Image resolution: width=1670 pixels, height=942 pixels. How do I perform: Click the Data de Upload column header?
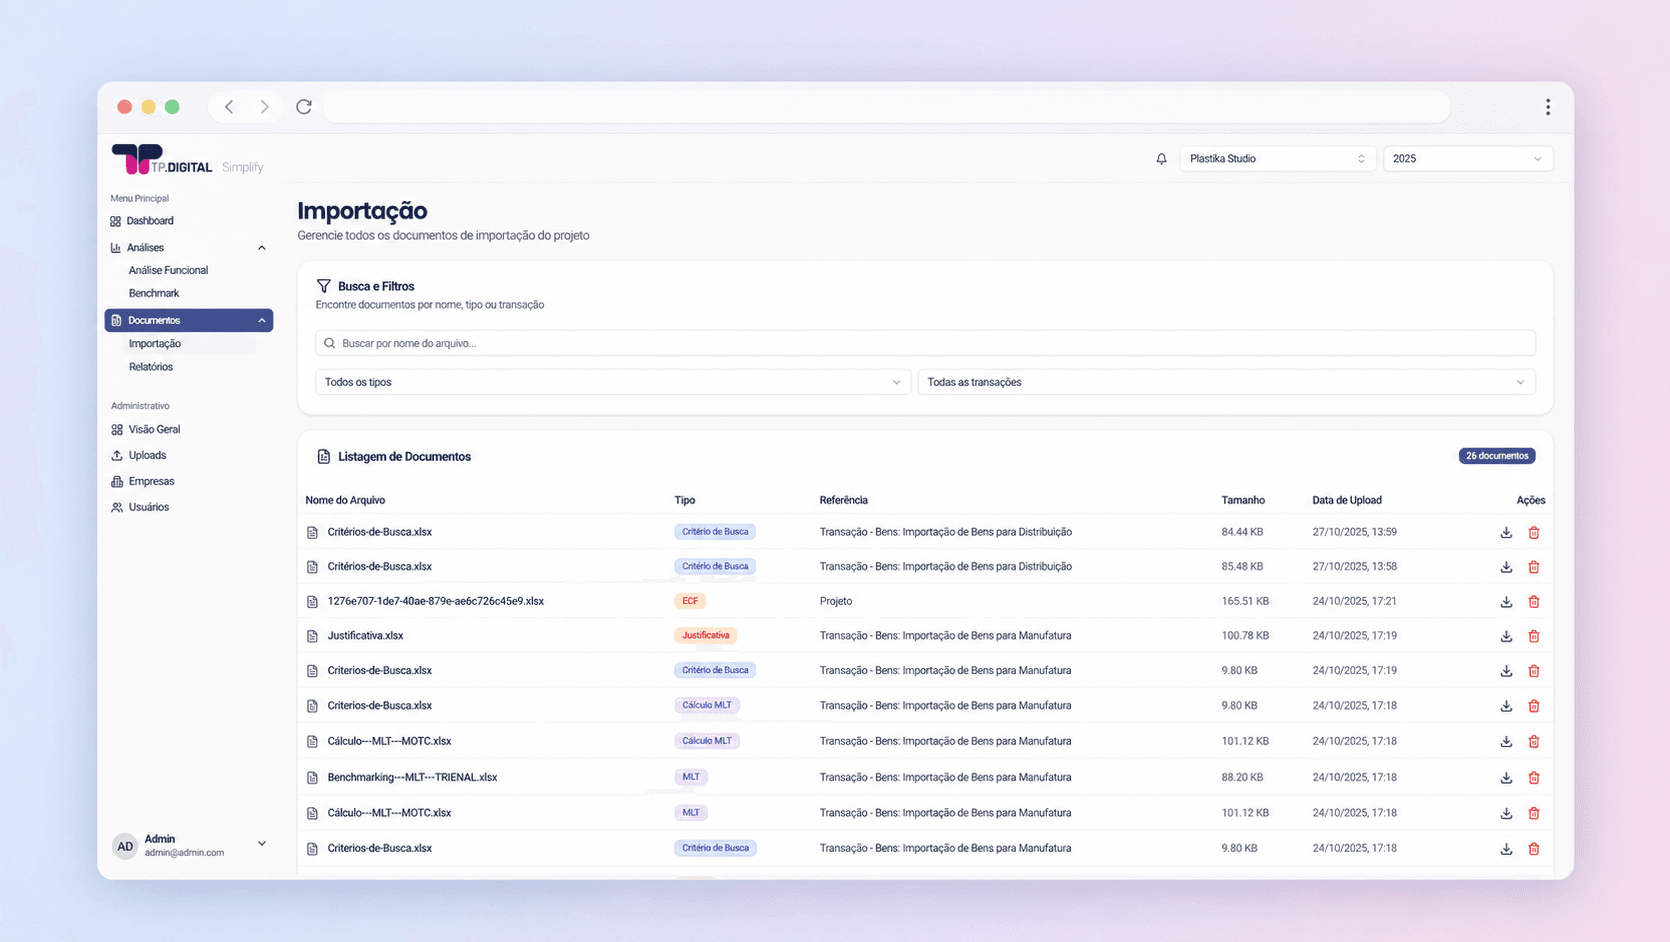1347,500
